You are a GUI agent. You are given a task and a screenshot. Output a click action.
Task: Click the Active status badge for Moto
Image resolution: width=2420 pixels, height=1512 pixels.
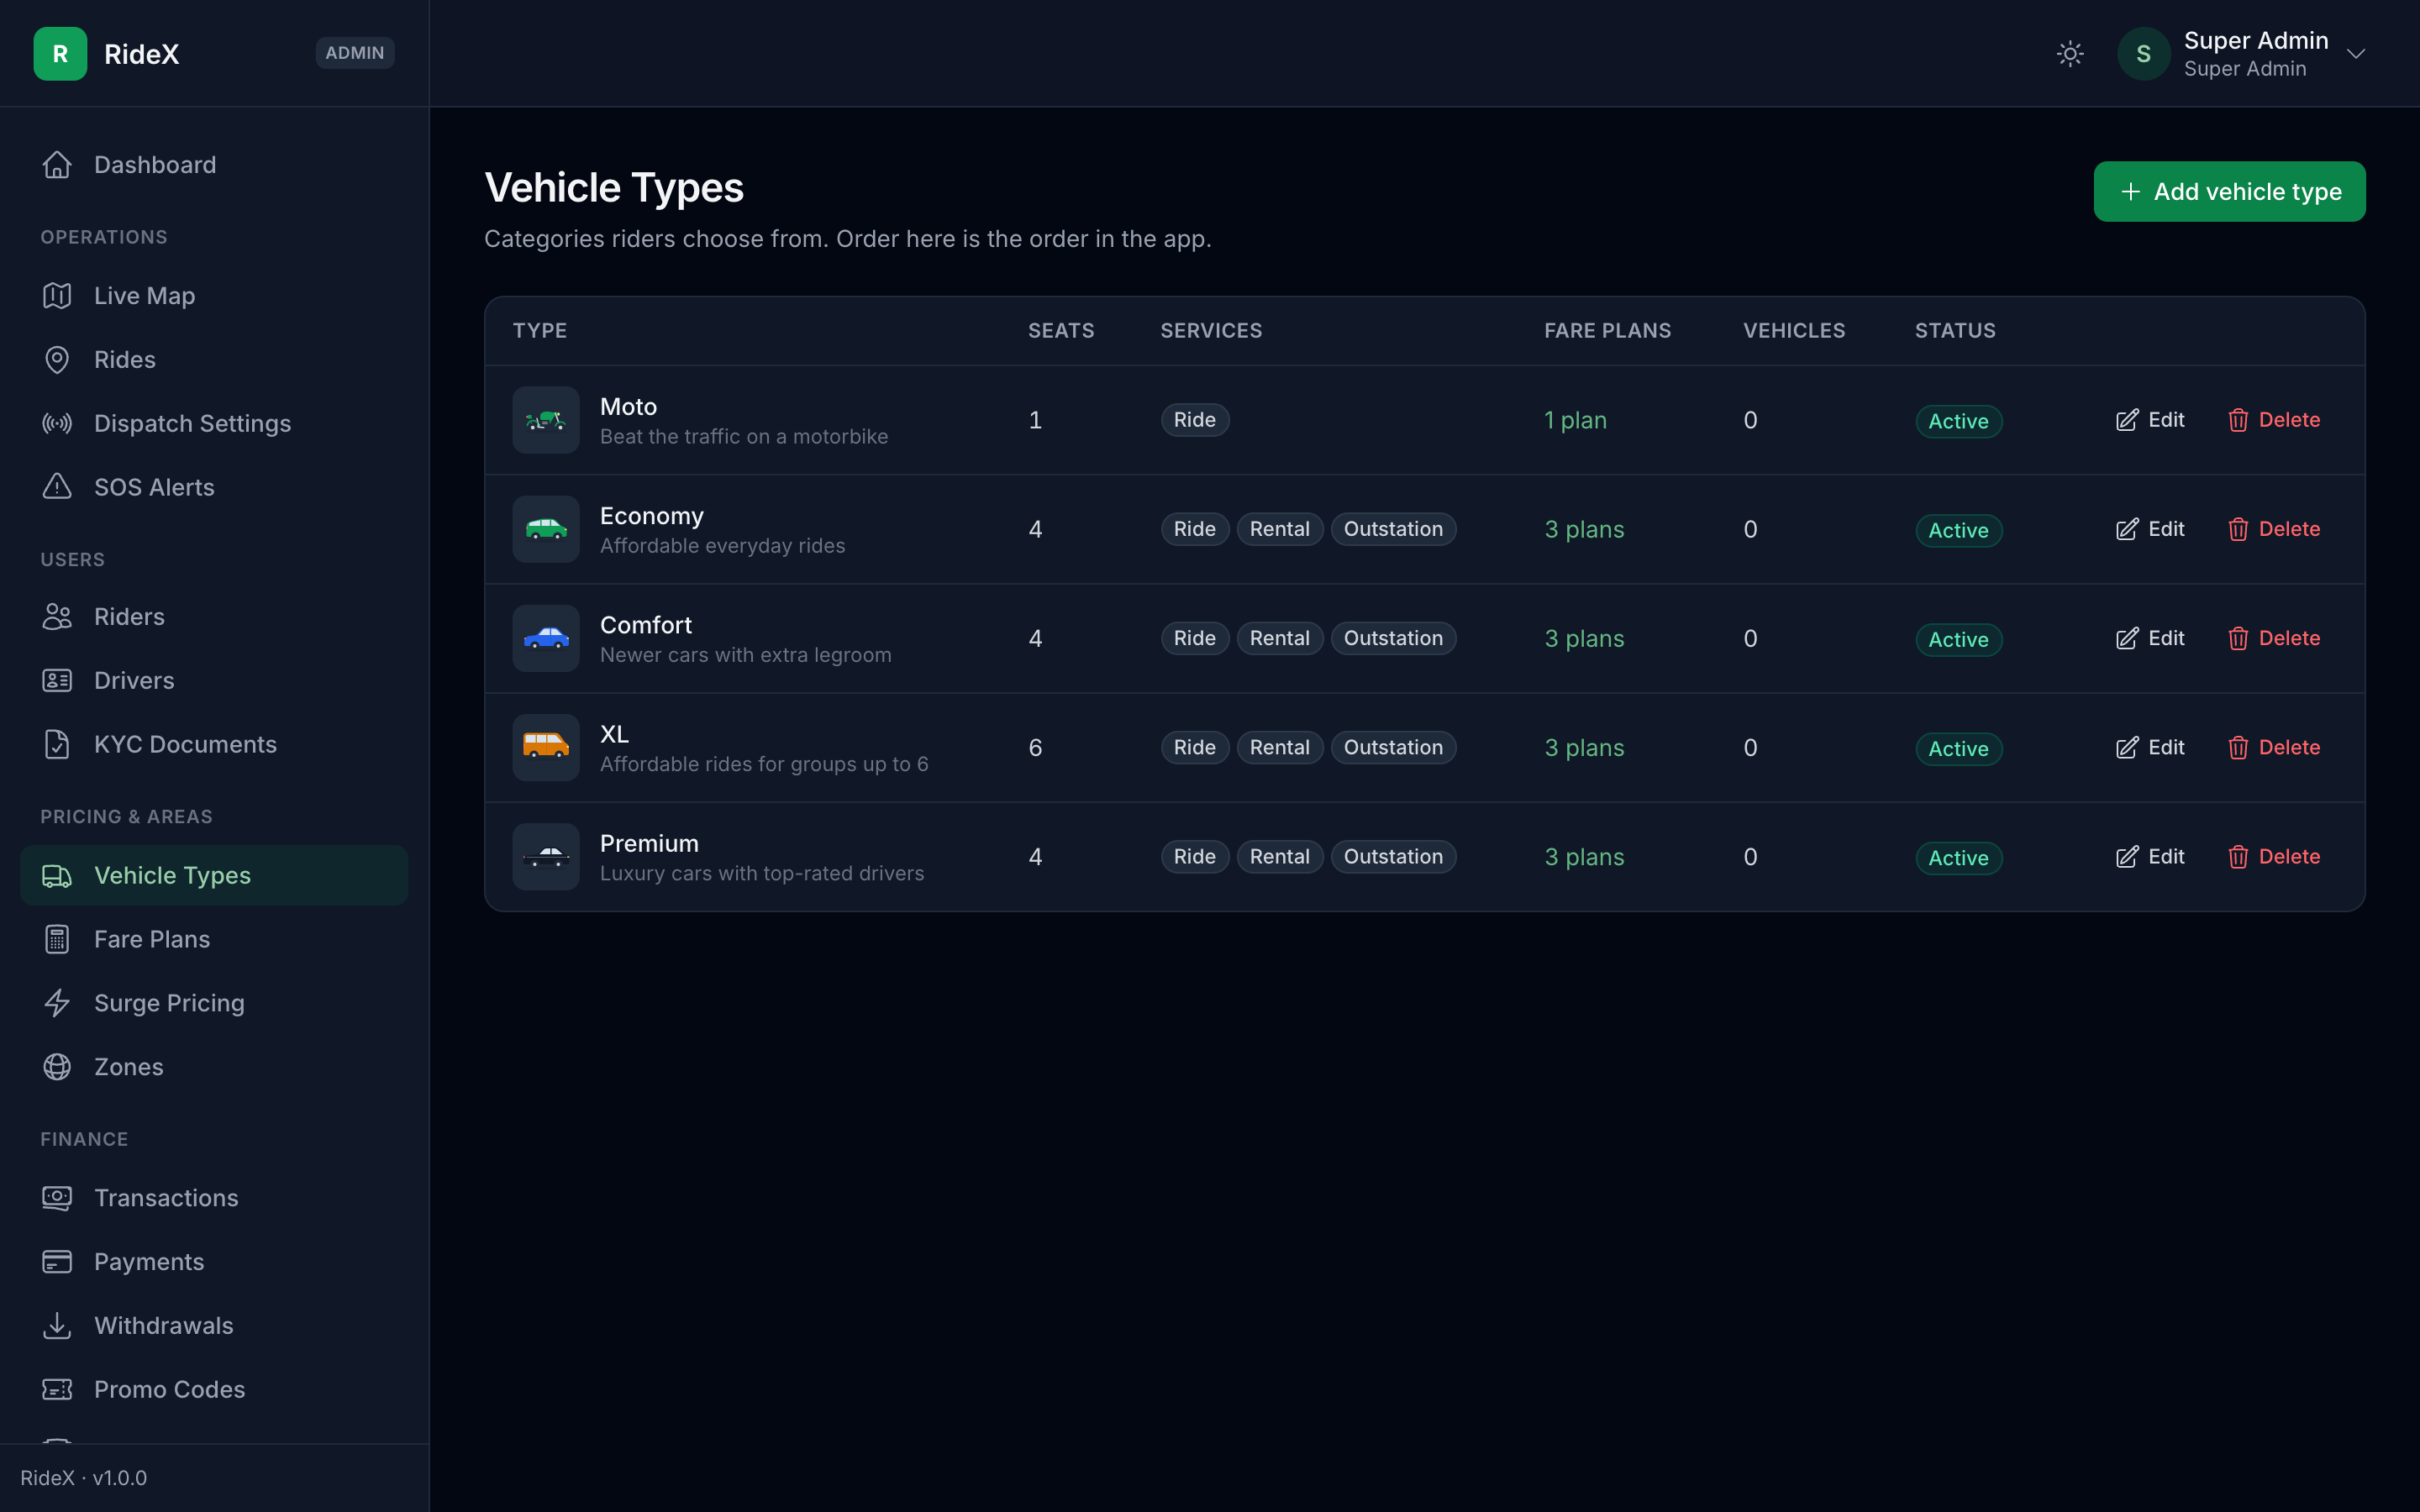click(1958, 421)
